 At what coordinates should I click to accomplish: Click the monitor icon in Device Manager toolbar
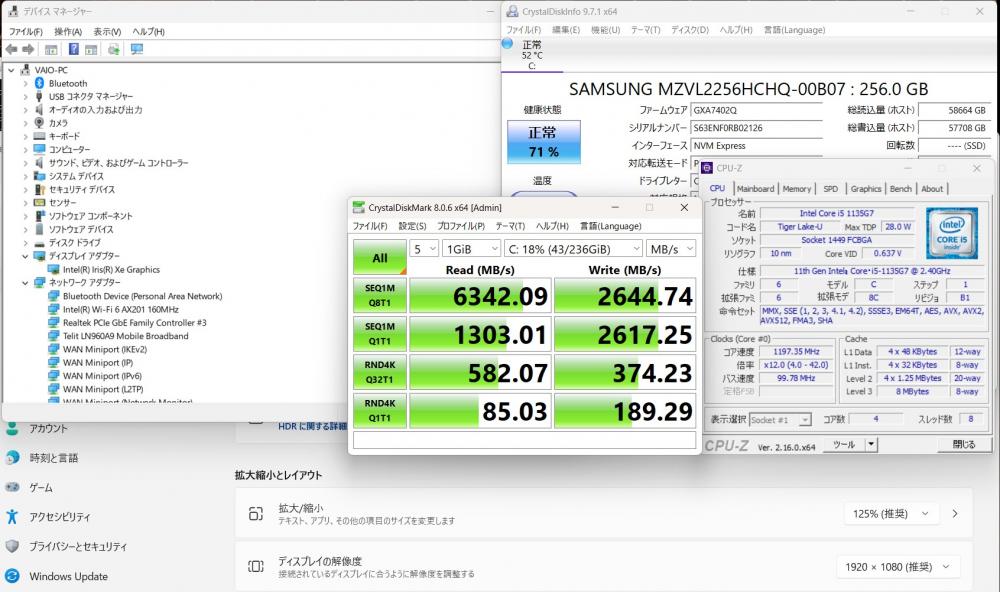pyautogui.click(x=136, y=49)
